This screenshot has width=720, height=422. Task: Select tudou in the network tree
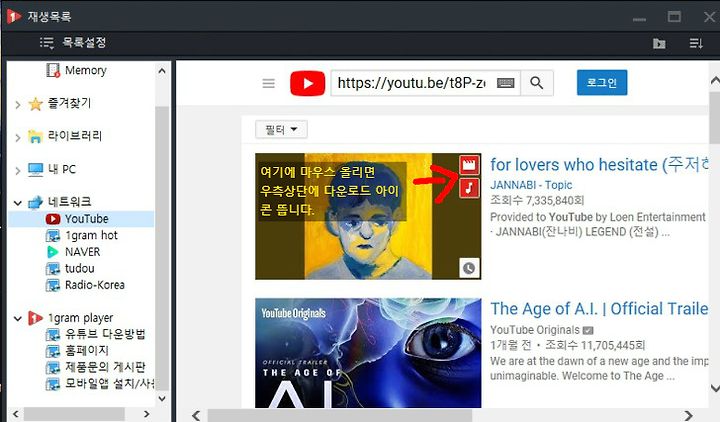click(x=79, y=268)
